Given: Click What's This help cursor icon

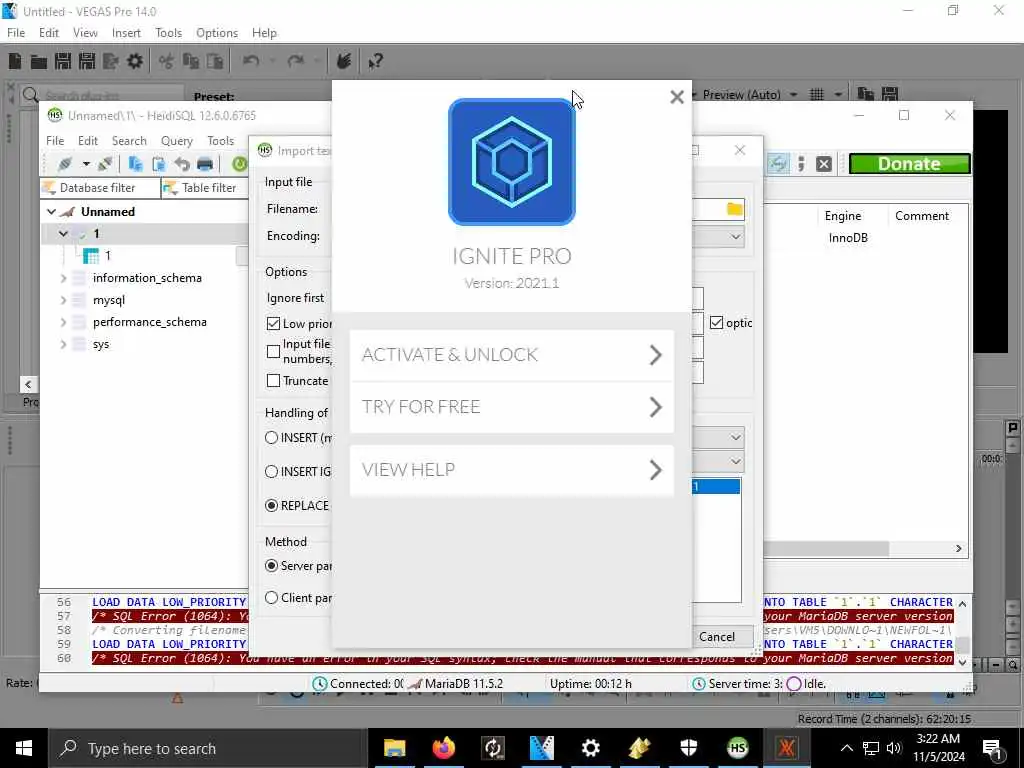Looking at the screenshot, I should point(375,61).
